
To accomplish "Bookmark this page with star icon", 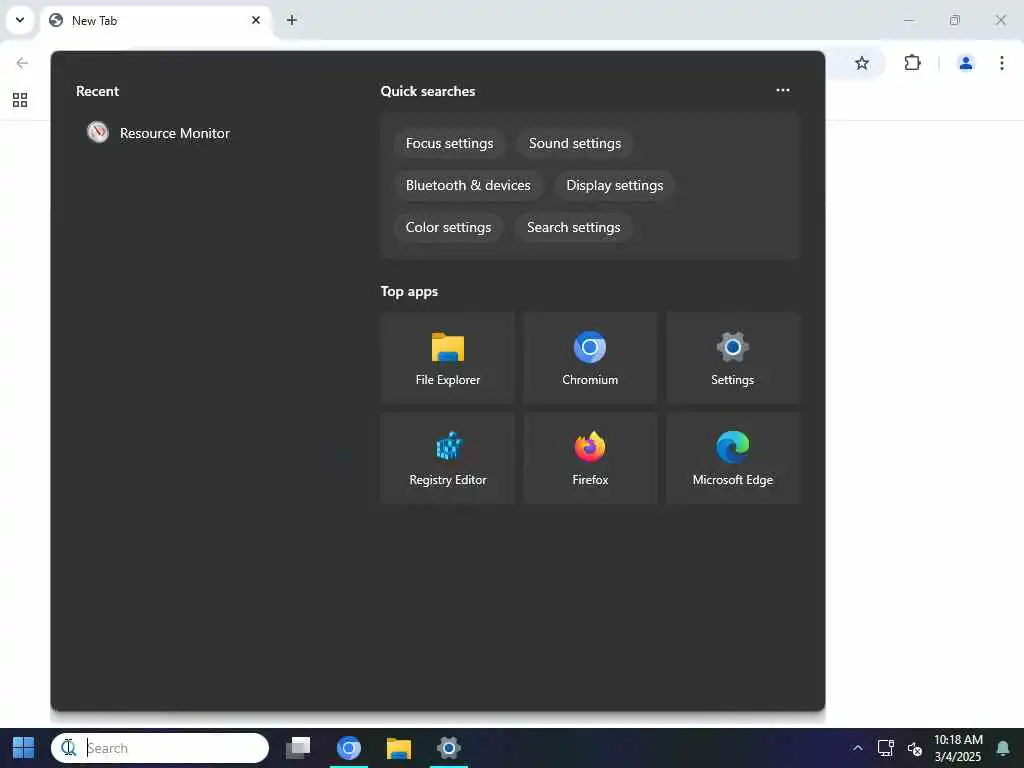I will 862,63.
